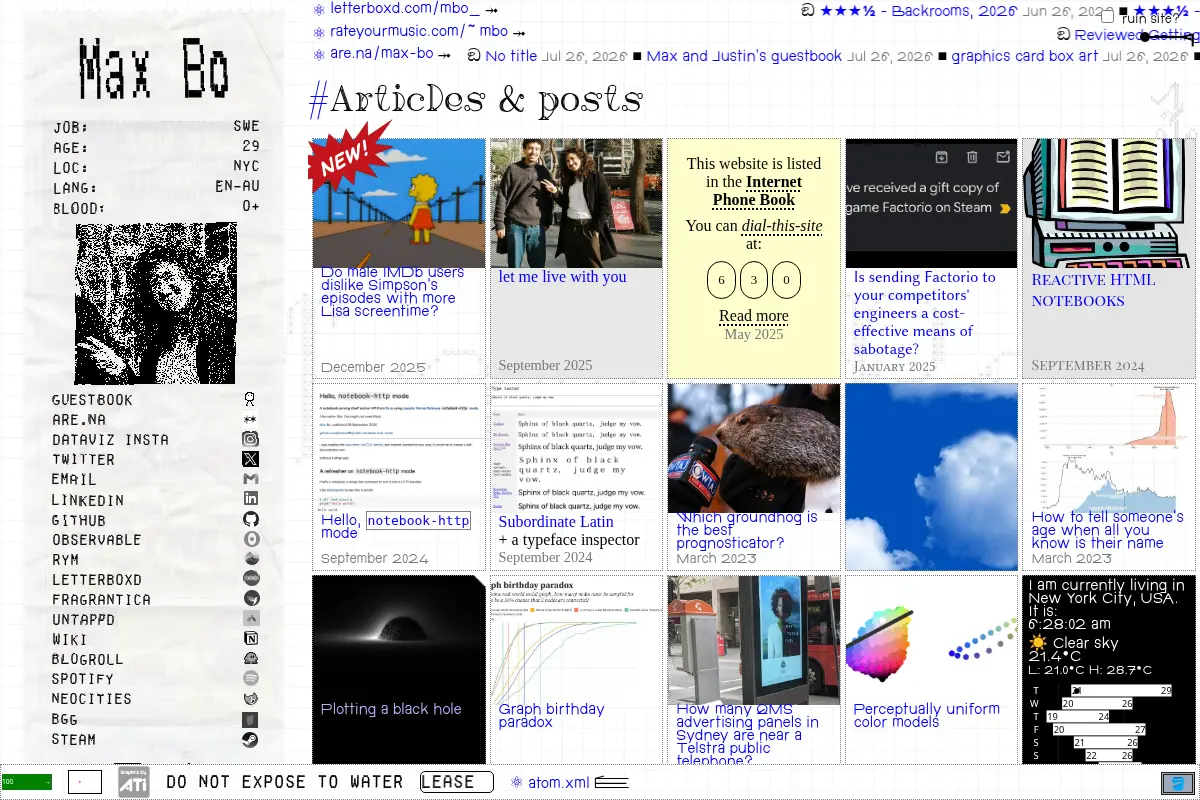Open the BLOGROLL sidebar link

pos(88,659)
